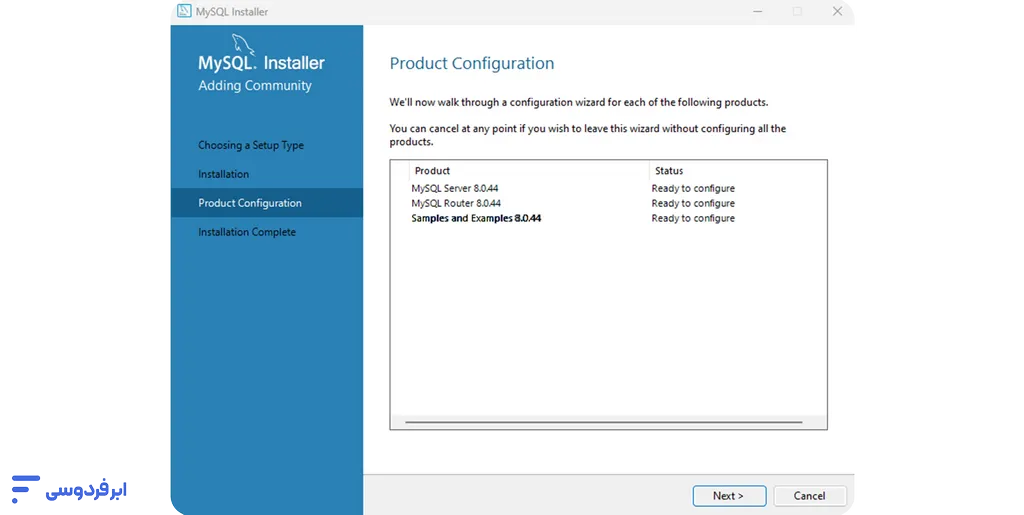This screenshot has height=515, width=1024.
Task: Click MySQL Server's Ready to configure status
Action: [693, 188]
